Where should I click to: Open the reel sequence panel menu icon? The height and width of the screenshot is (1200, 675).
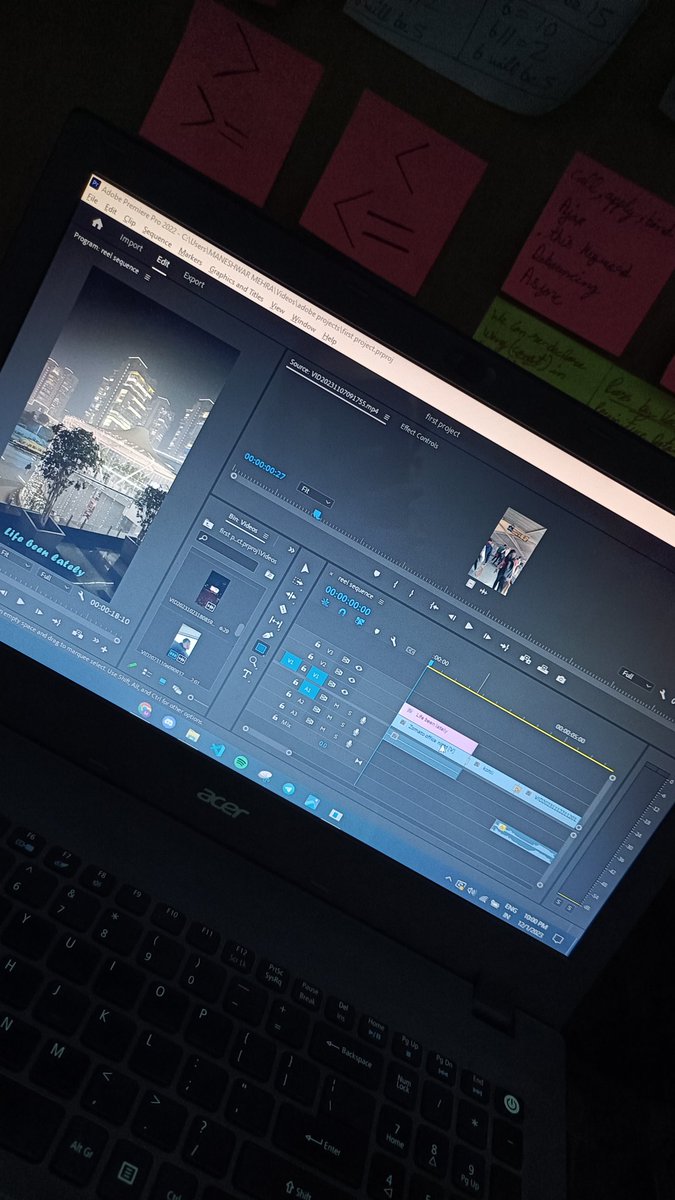[381, 603]
